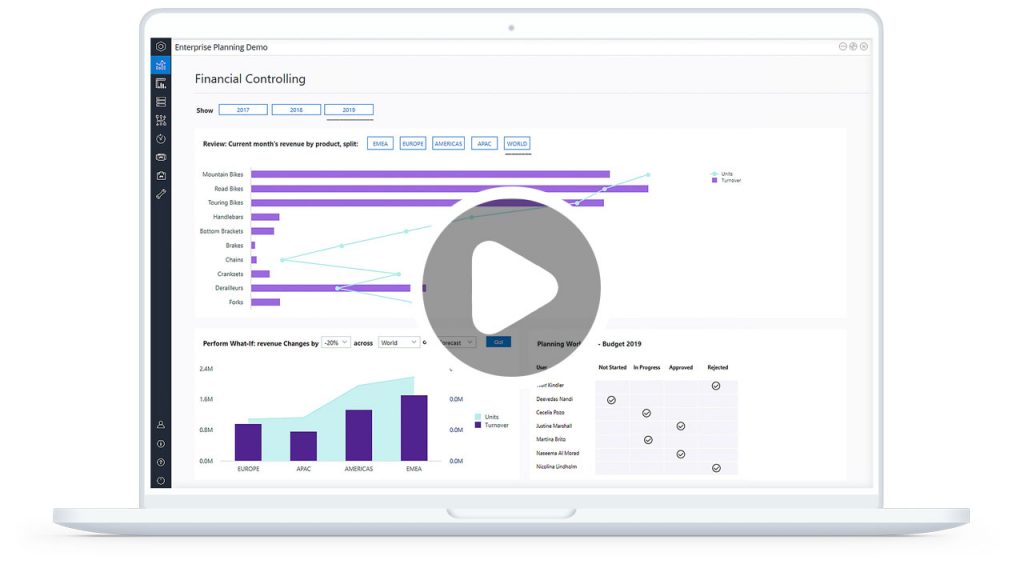Split the revenue review by AMERICAS
Image resolution: width=1024 pixels, height=576 pixels.
click(449, 144)
